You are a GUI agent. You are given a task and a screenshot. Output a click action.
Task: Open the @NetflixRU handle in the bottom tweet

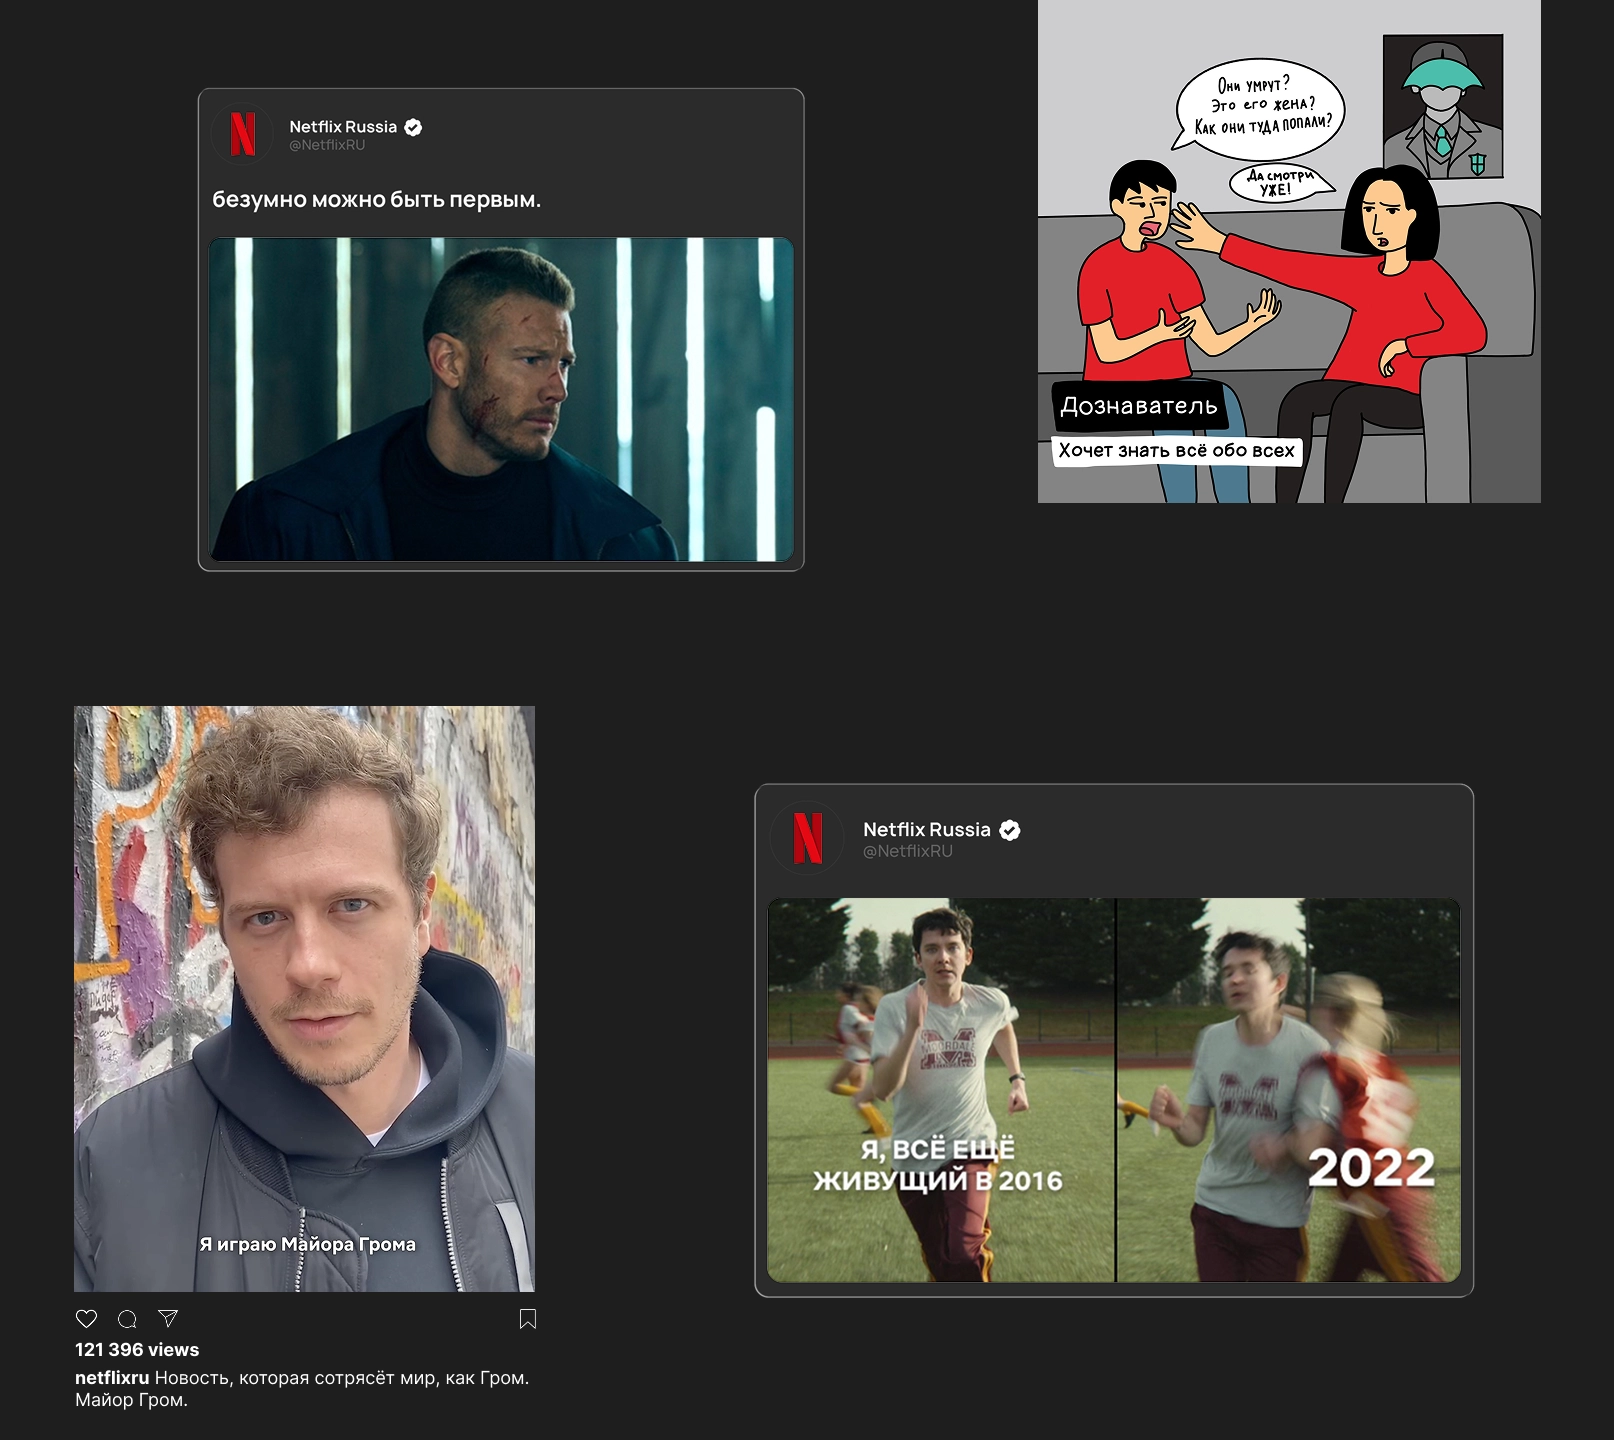(907, 851)
